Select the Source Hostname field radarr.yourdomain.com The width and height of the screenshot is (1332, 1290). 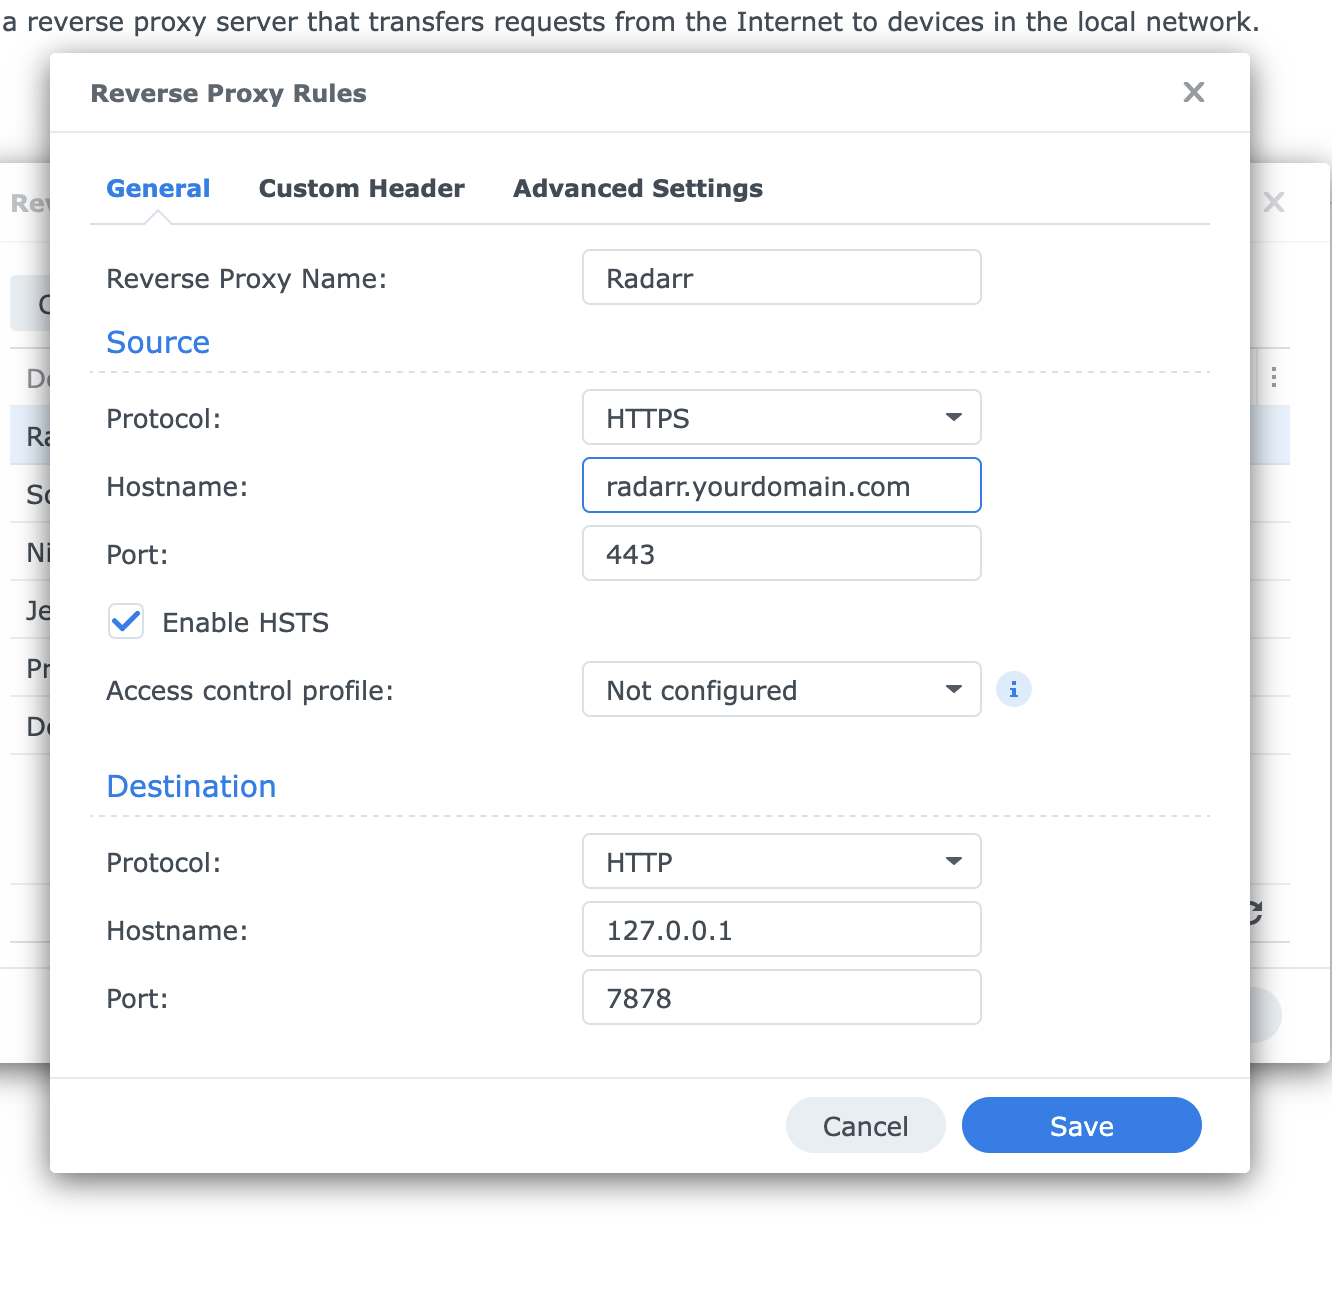click(781, 485)
